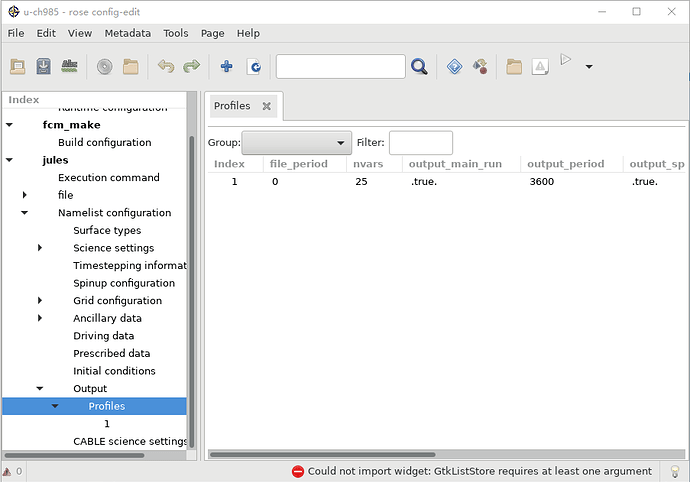Image resolution: width=690 pixels, height=482 pixels.
Task: Expand the Grid configuration node
Action: (x=40, y=301)
